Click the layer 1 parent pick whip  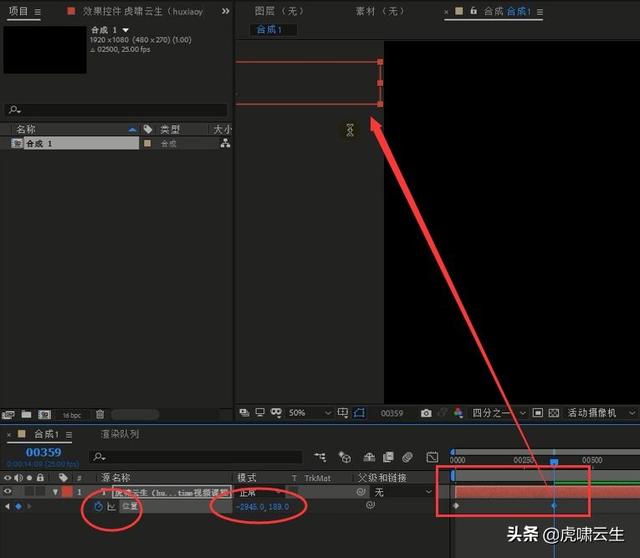(360, 492)
